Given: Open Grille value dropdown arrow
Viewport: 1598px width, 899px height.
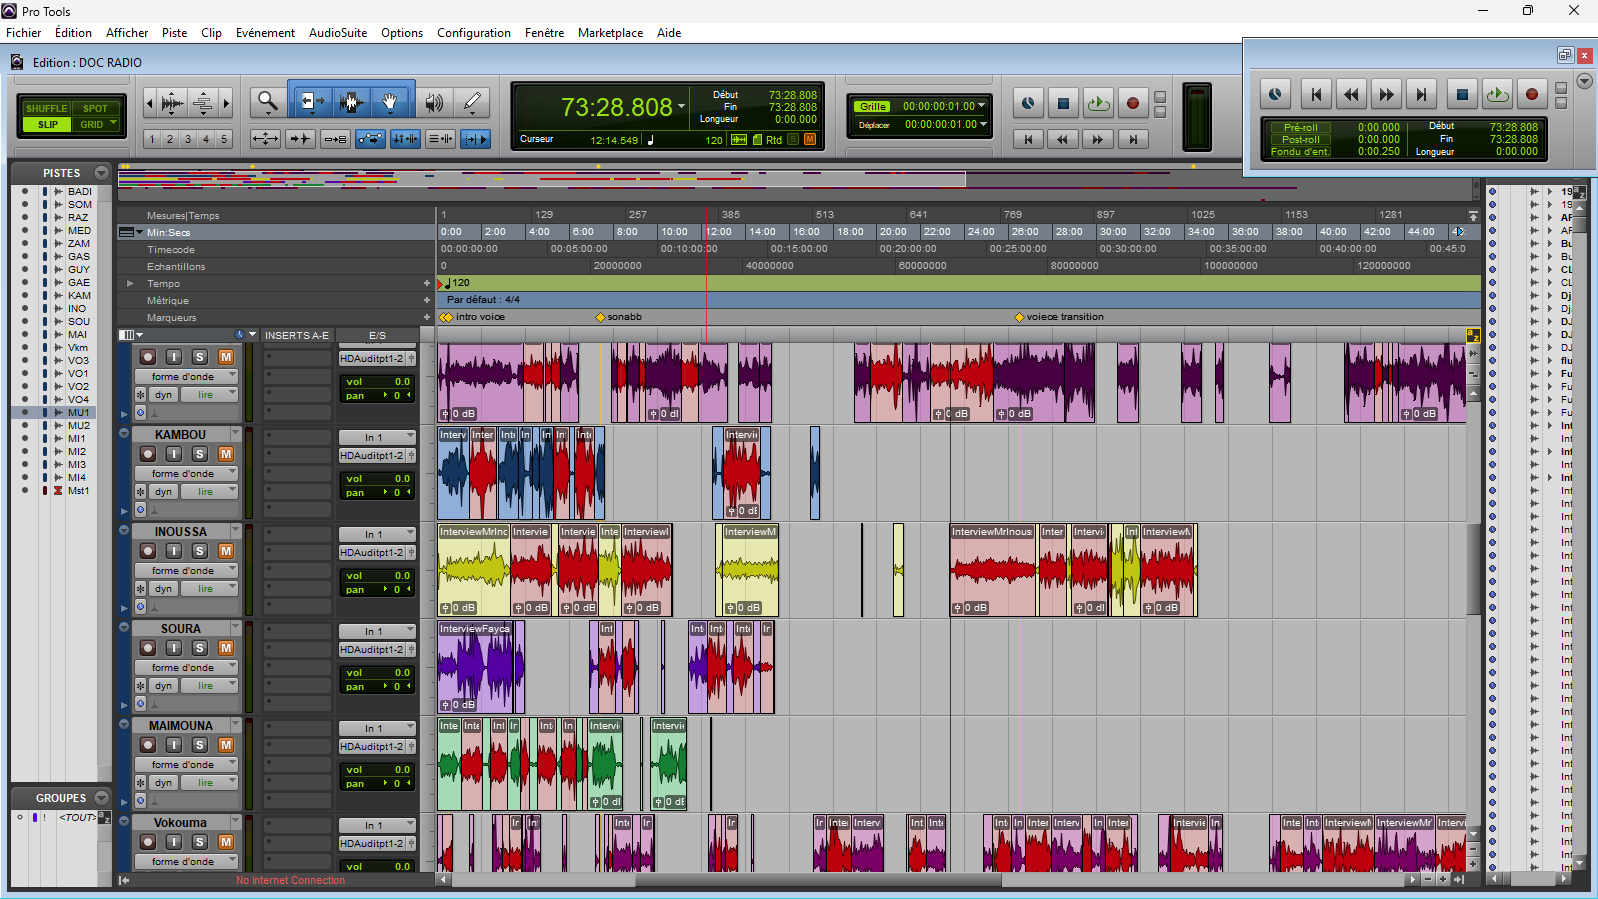Looking at the screenshot, I should click(982, 105).
